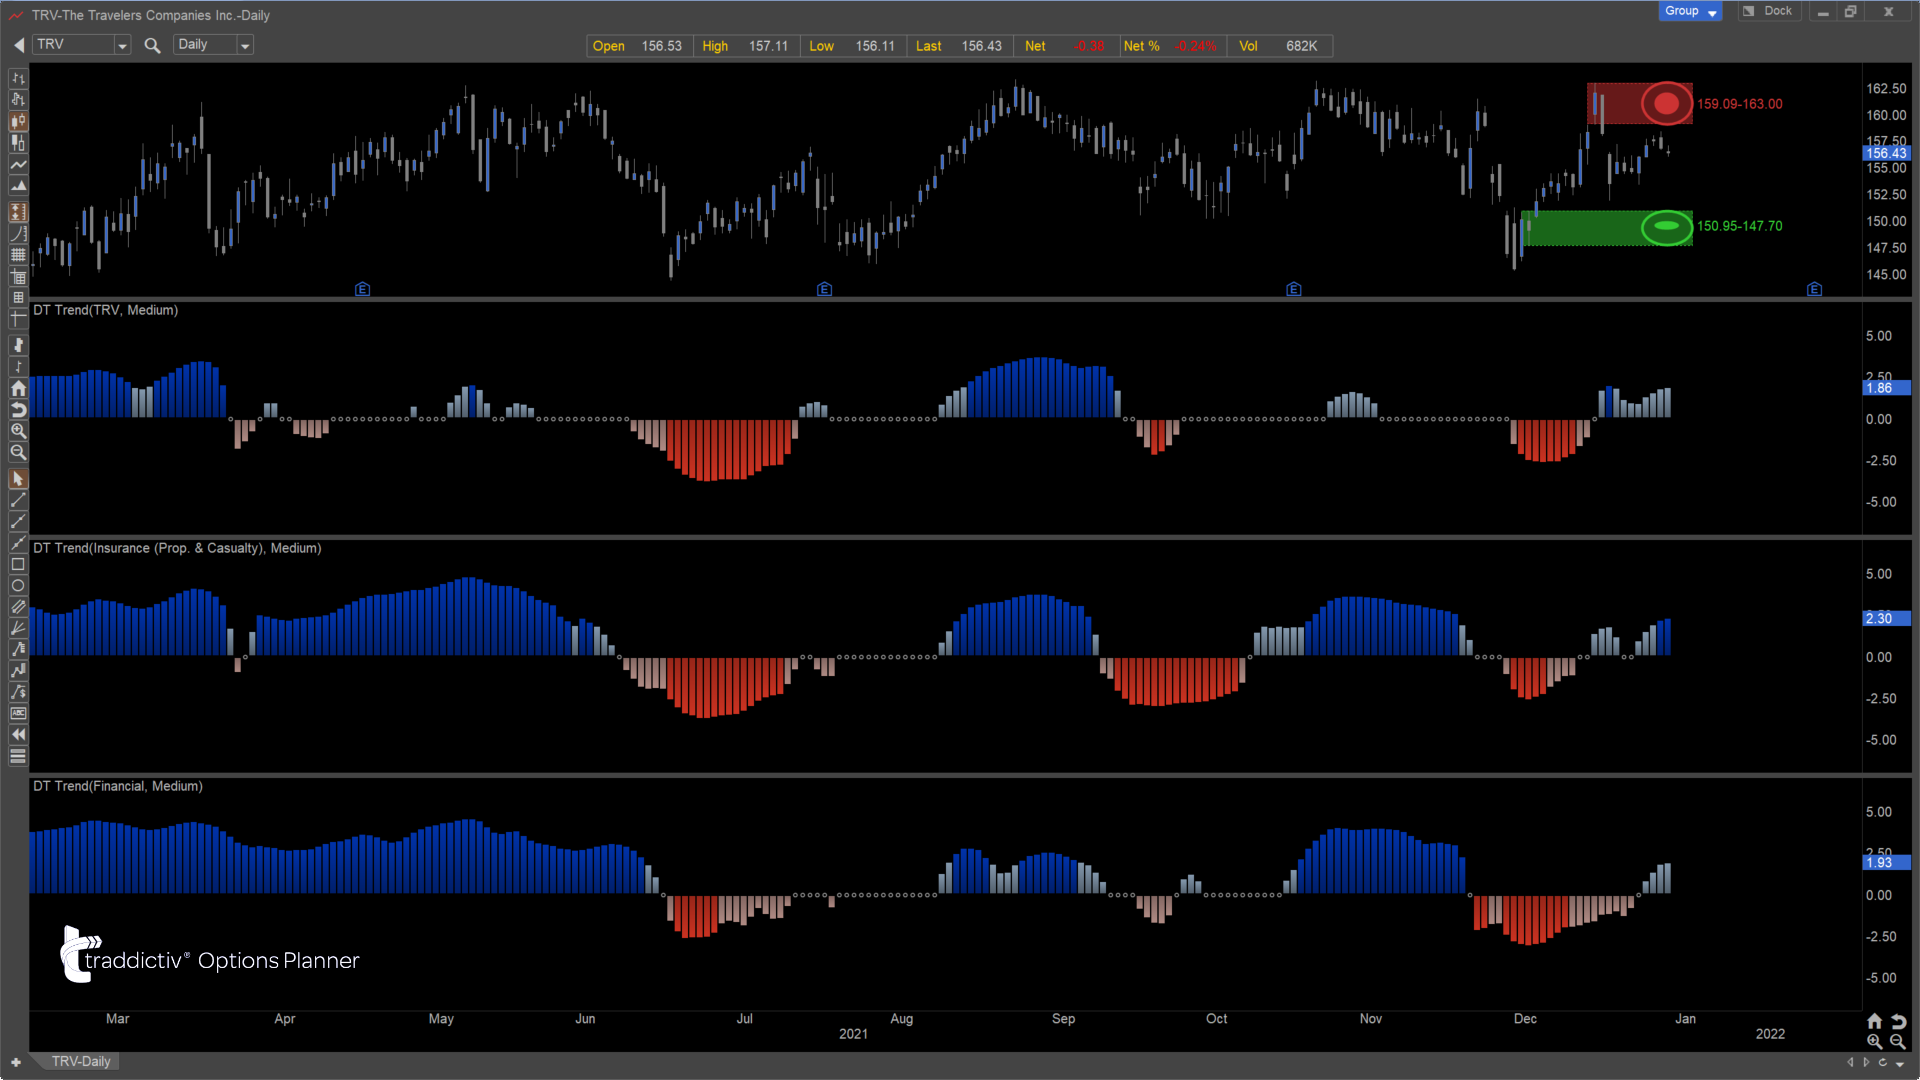This screenshot has height=1080, width=1920.
Task: Click the add tab plus icon at bottom left
Action: click(x=15, y=1062)
